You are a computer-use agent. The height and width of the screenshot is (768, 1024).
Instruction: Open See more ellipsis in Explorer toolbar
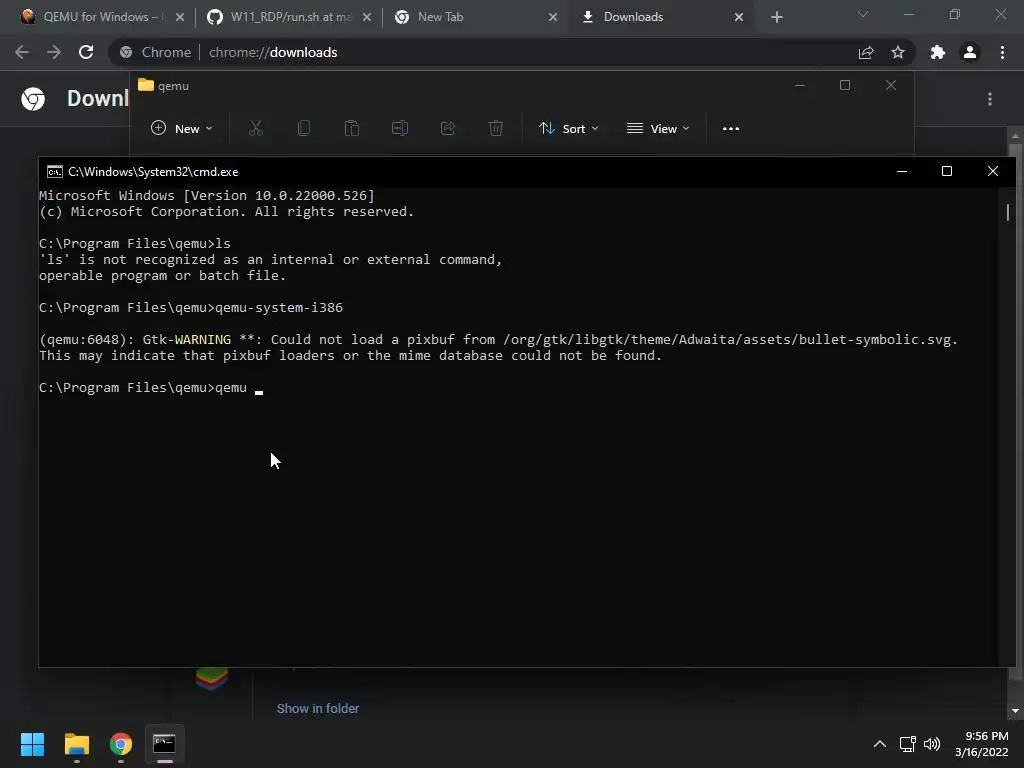[x=731, y=128]
